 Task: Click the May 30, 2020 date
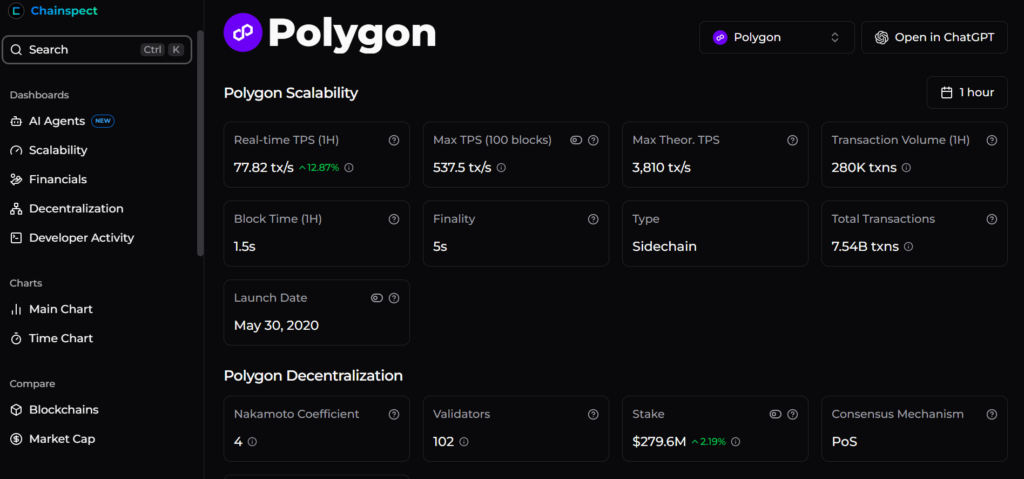coord(276,325)
